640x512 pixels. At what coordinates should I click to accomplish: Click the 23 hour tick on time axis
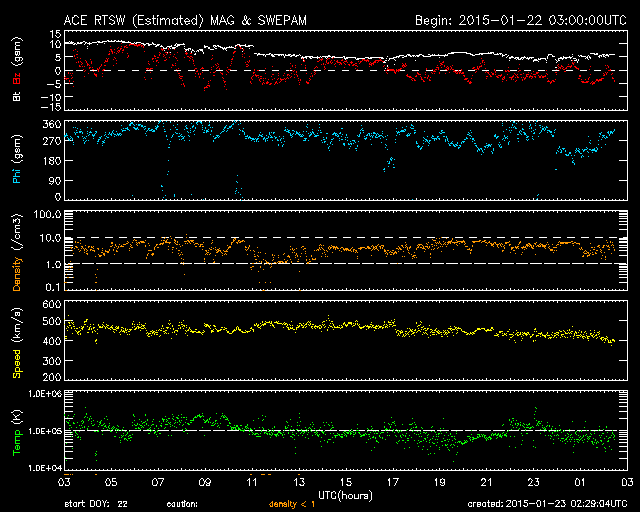(x=533, y=482)
